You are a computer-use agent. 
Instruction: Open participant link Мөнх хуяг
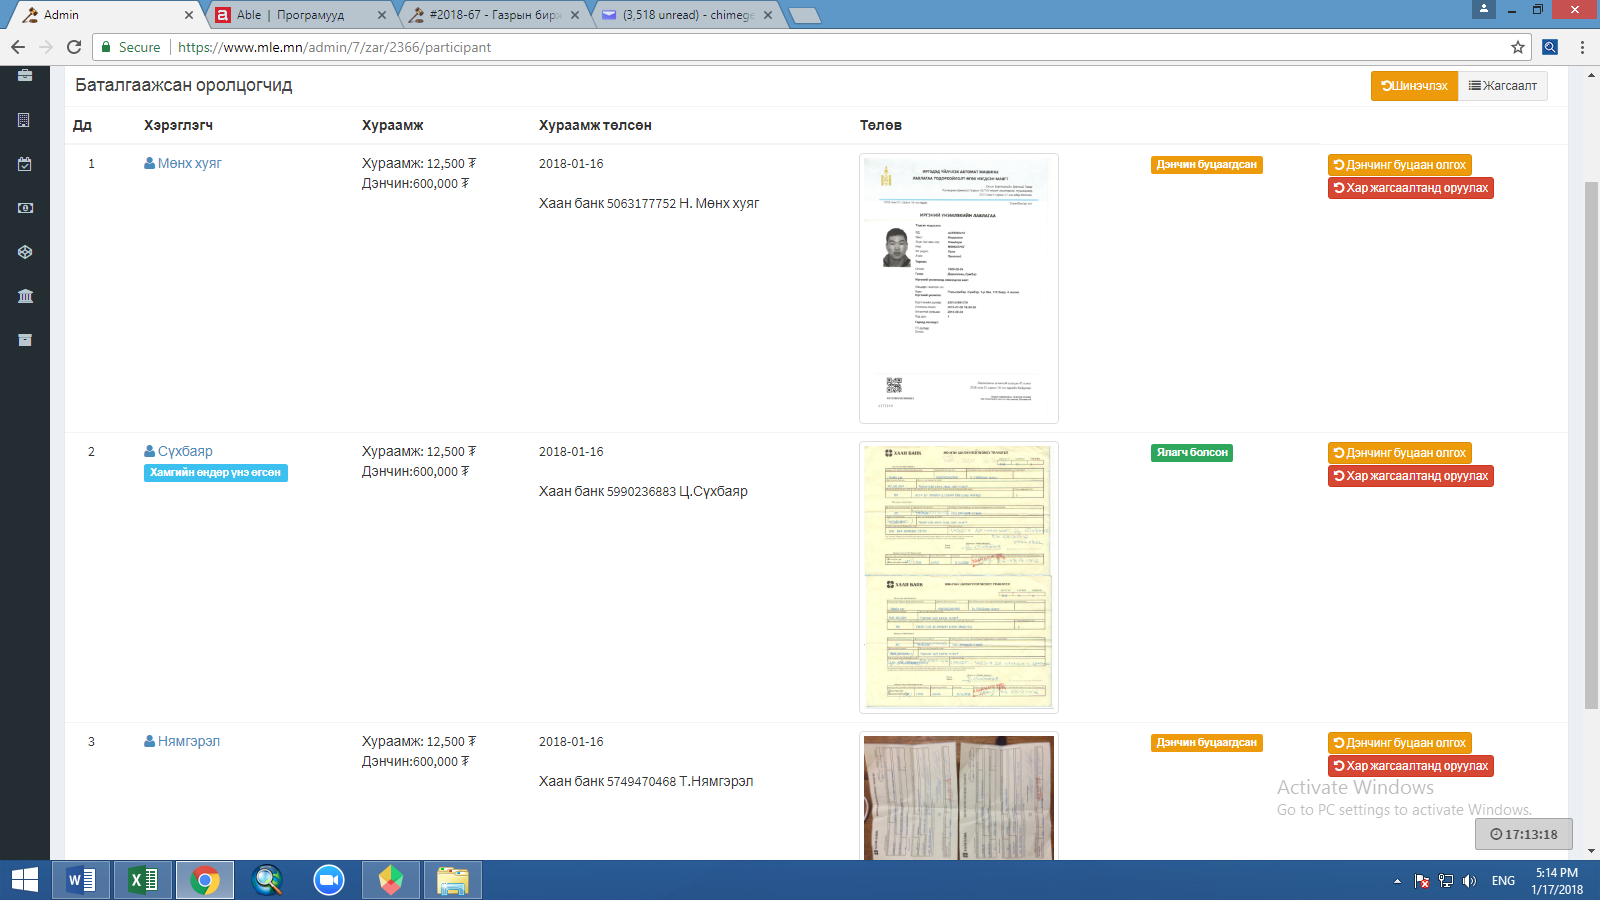183,163
